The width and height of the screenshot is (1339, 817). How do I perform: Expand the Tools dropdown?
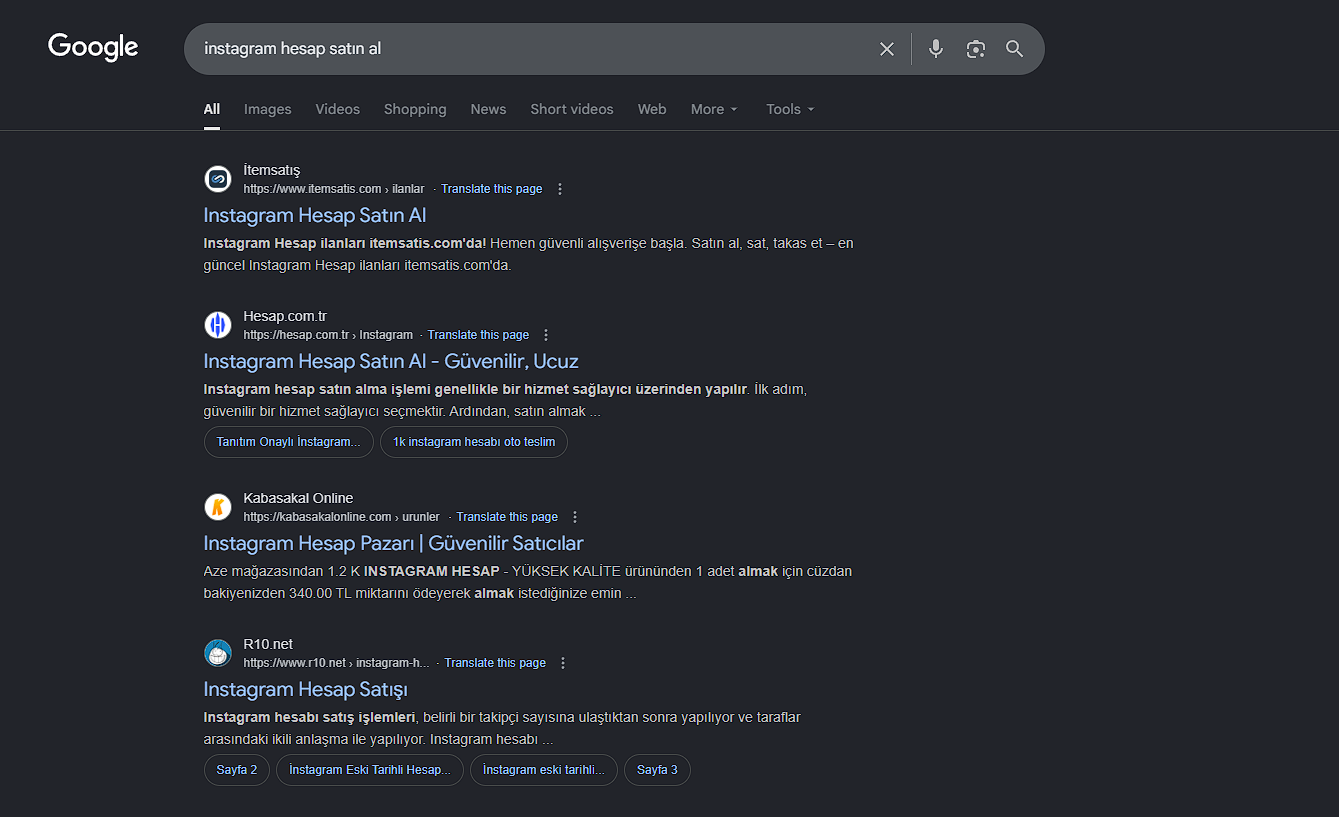click(x=790, y=109)
